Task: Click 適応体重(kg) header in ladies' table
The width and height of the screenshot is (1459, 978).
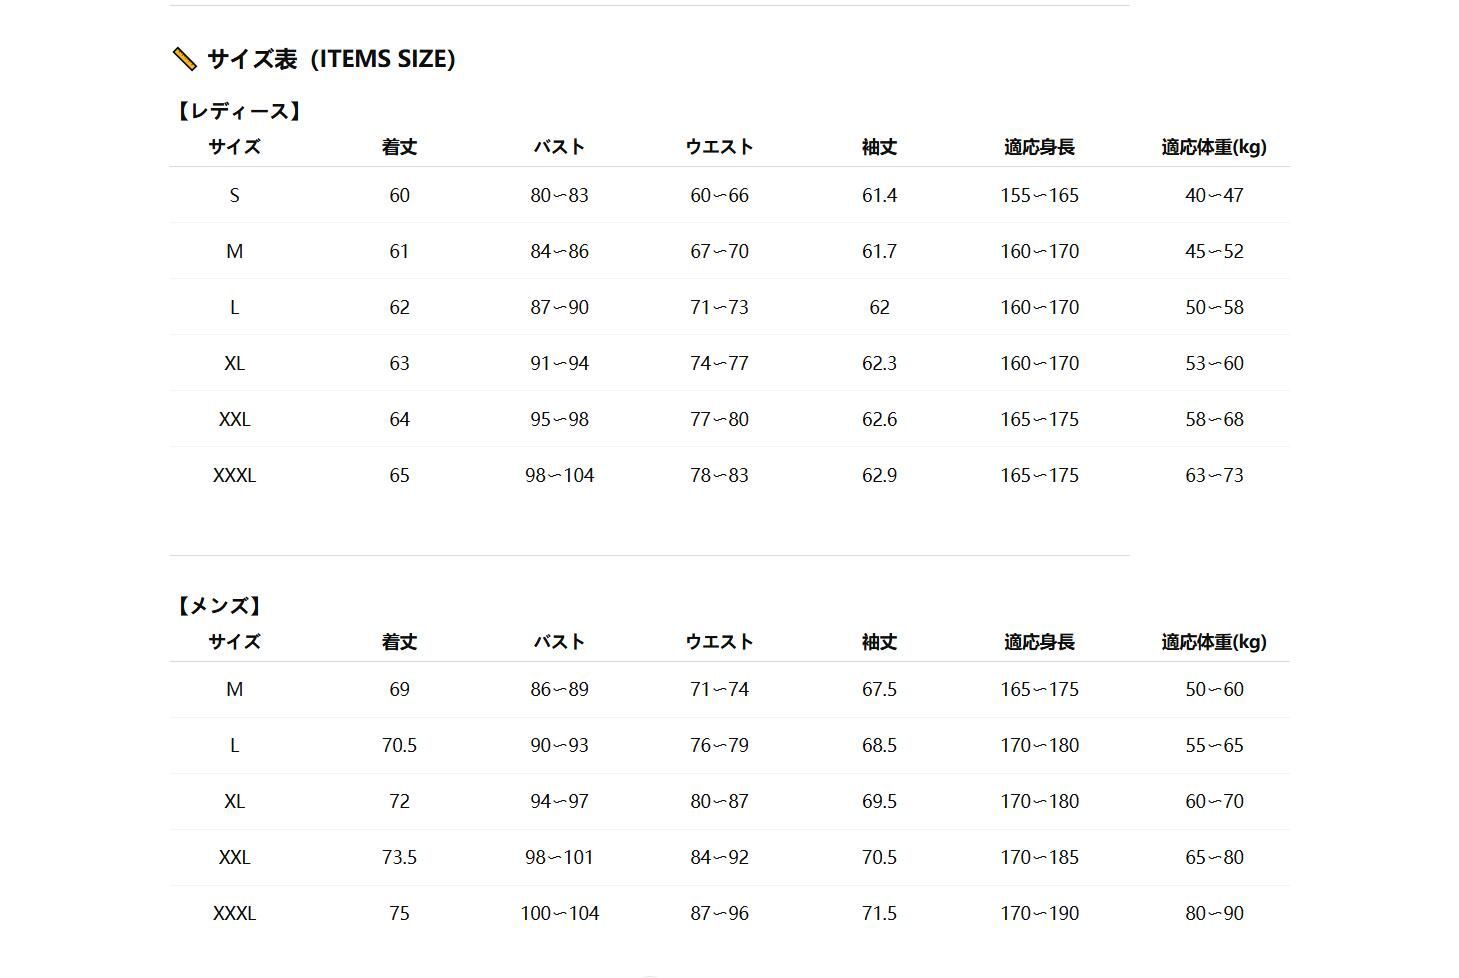Action: click(x=1213, y=147)
